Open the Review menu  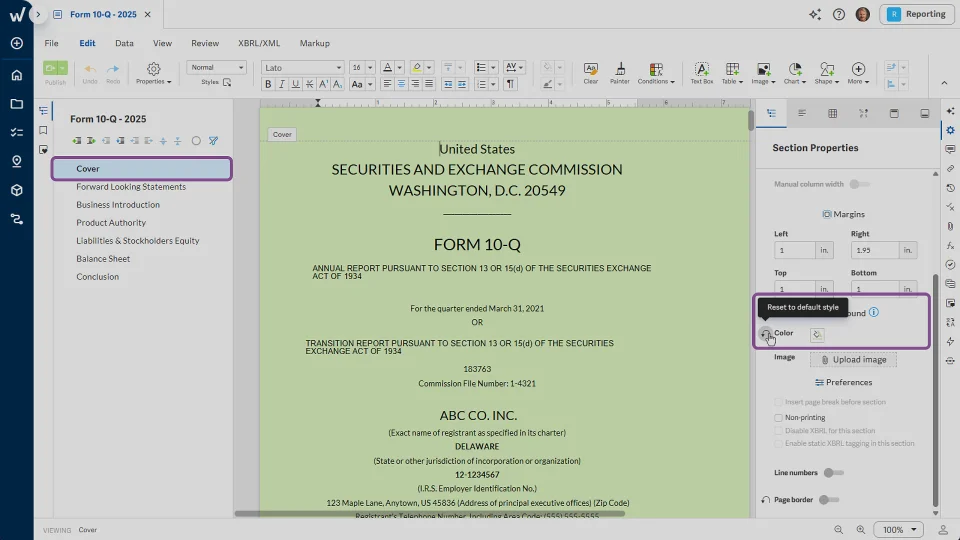pos(204,43)
